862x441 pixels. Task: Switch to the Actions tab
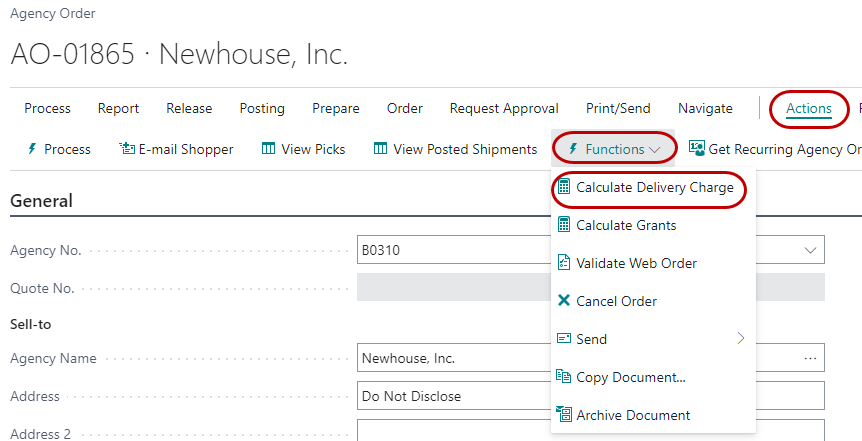point(808,108)
